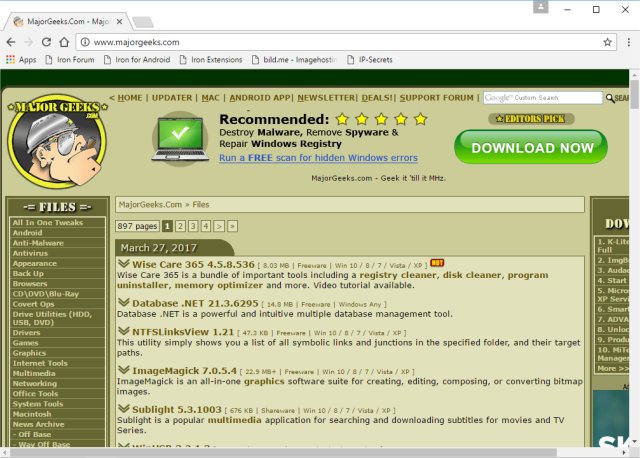
Task: Open the Apps grid shortcut
Action: click(x=21, y=60)
